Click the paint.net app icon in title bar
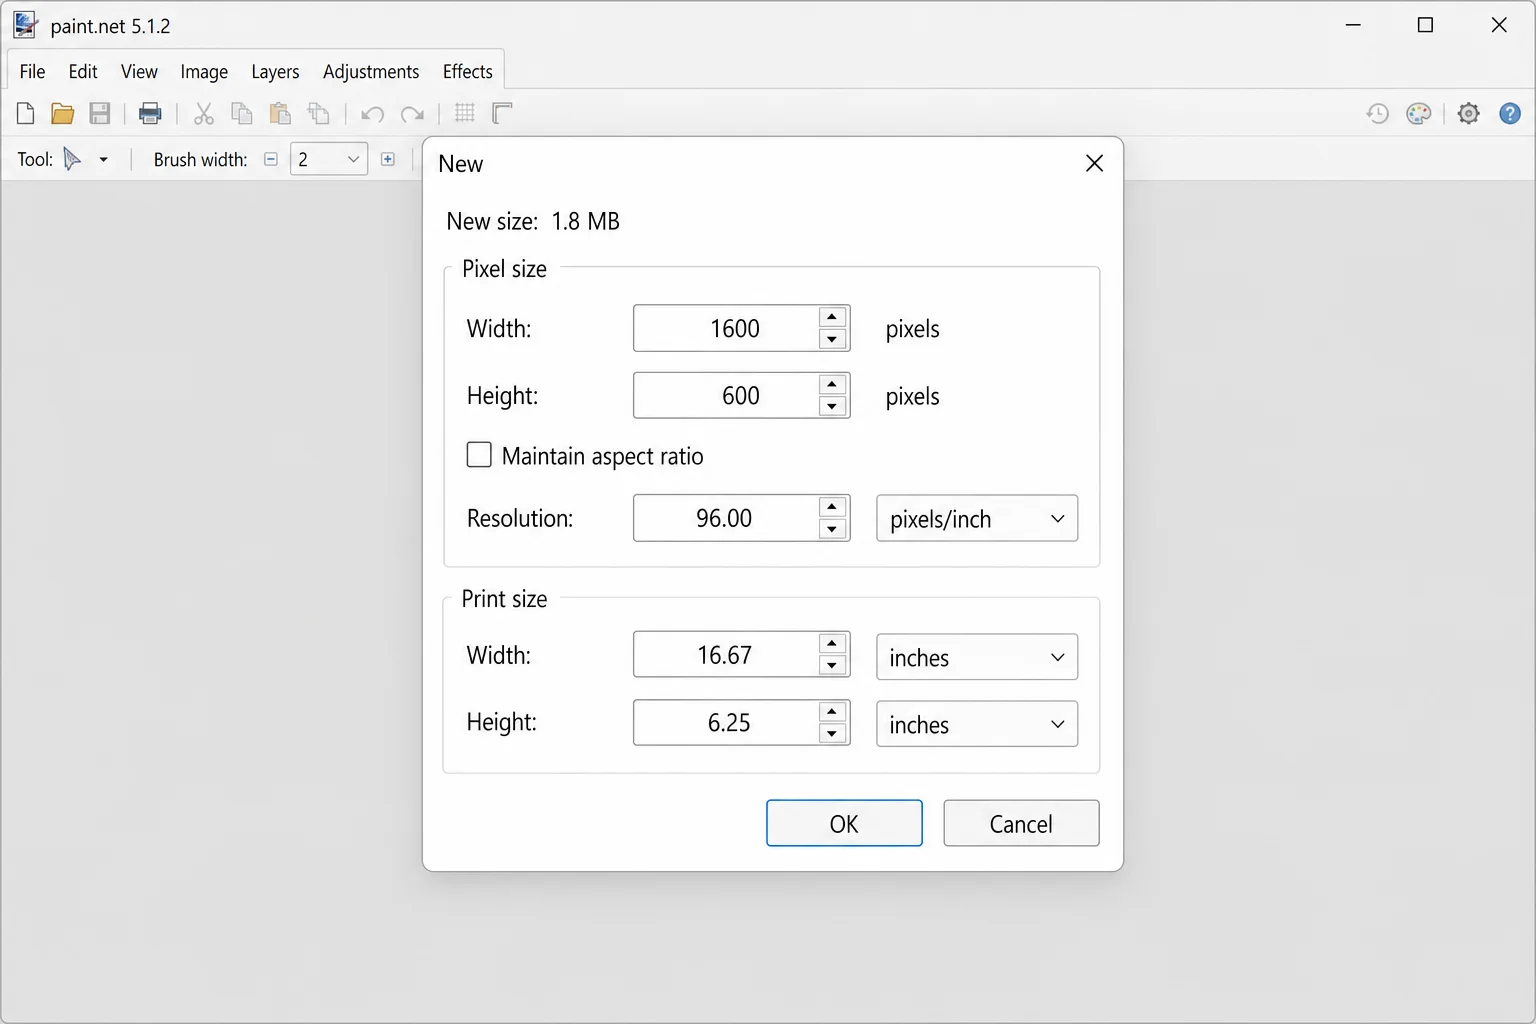Image resolution: width=1536 pixels, height=1024 pixels. point(26,25)
